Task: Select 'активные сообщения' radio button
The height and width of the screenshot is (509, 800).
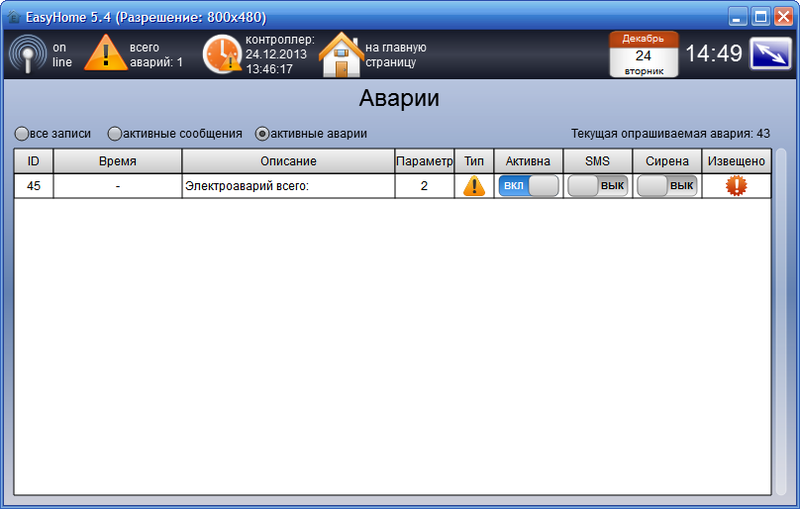Action: point(115,133)
